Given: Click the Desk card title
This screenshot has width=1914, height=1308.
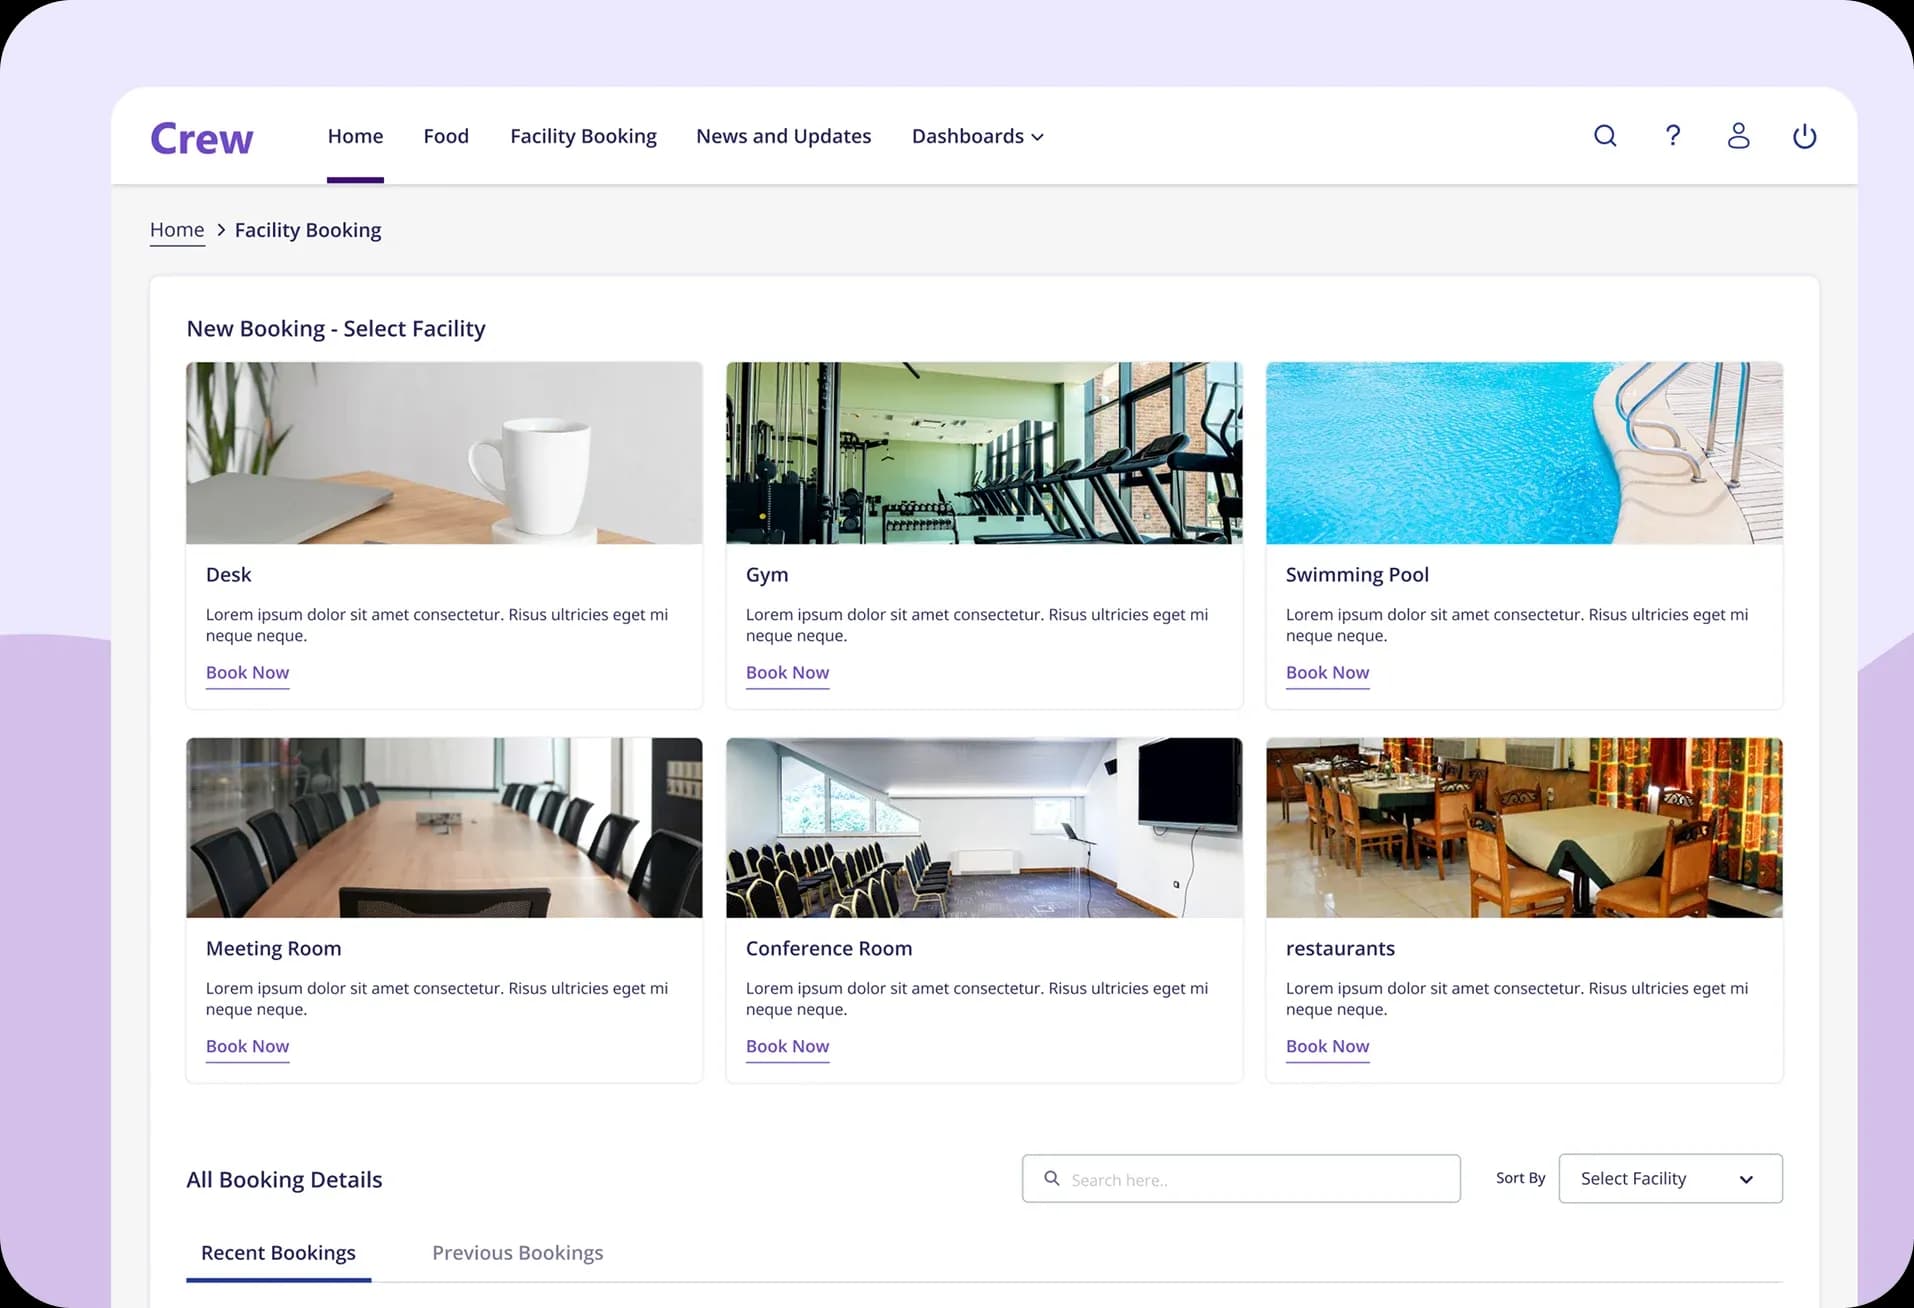Looking at the screenshot, I should tap(228, 575).
